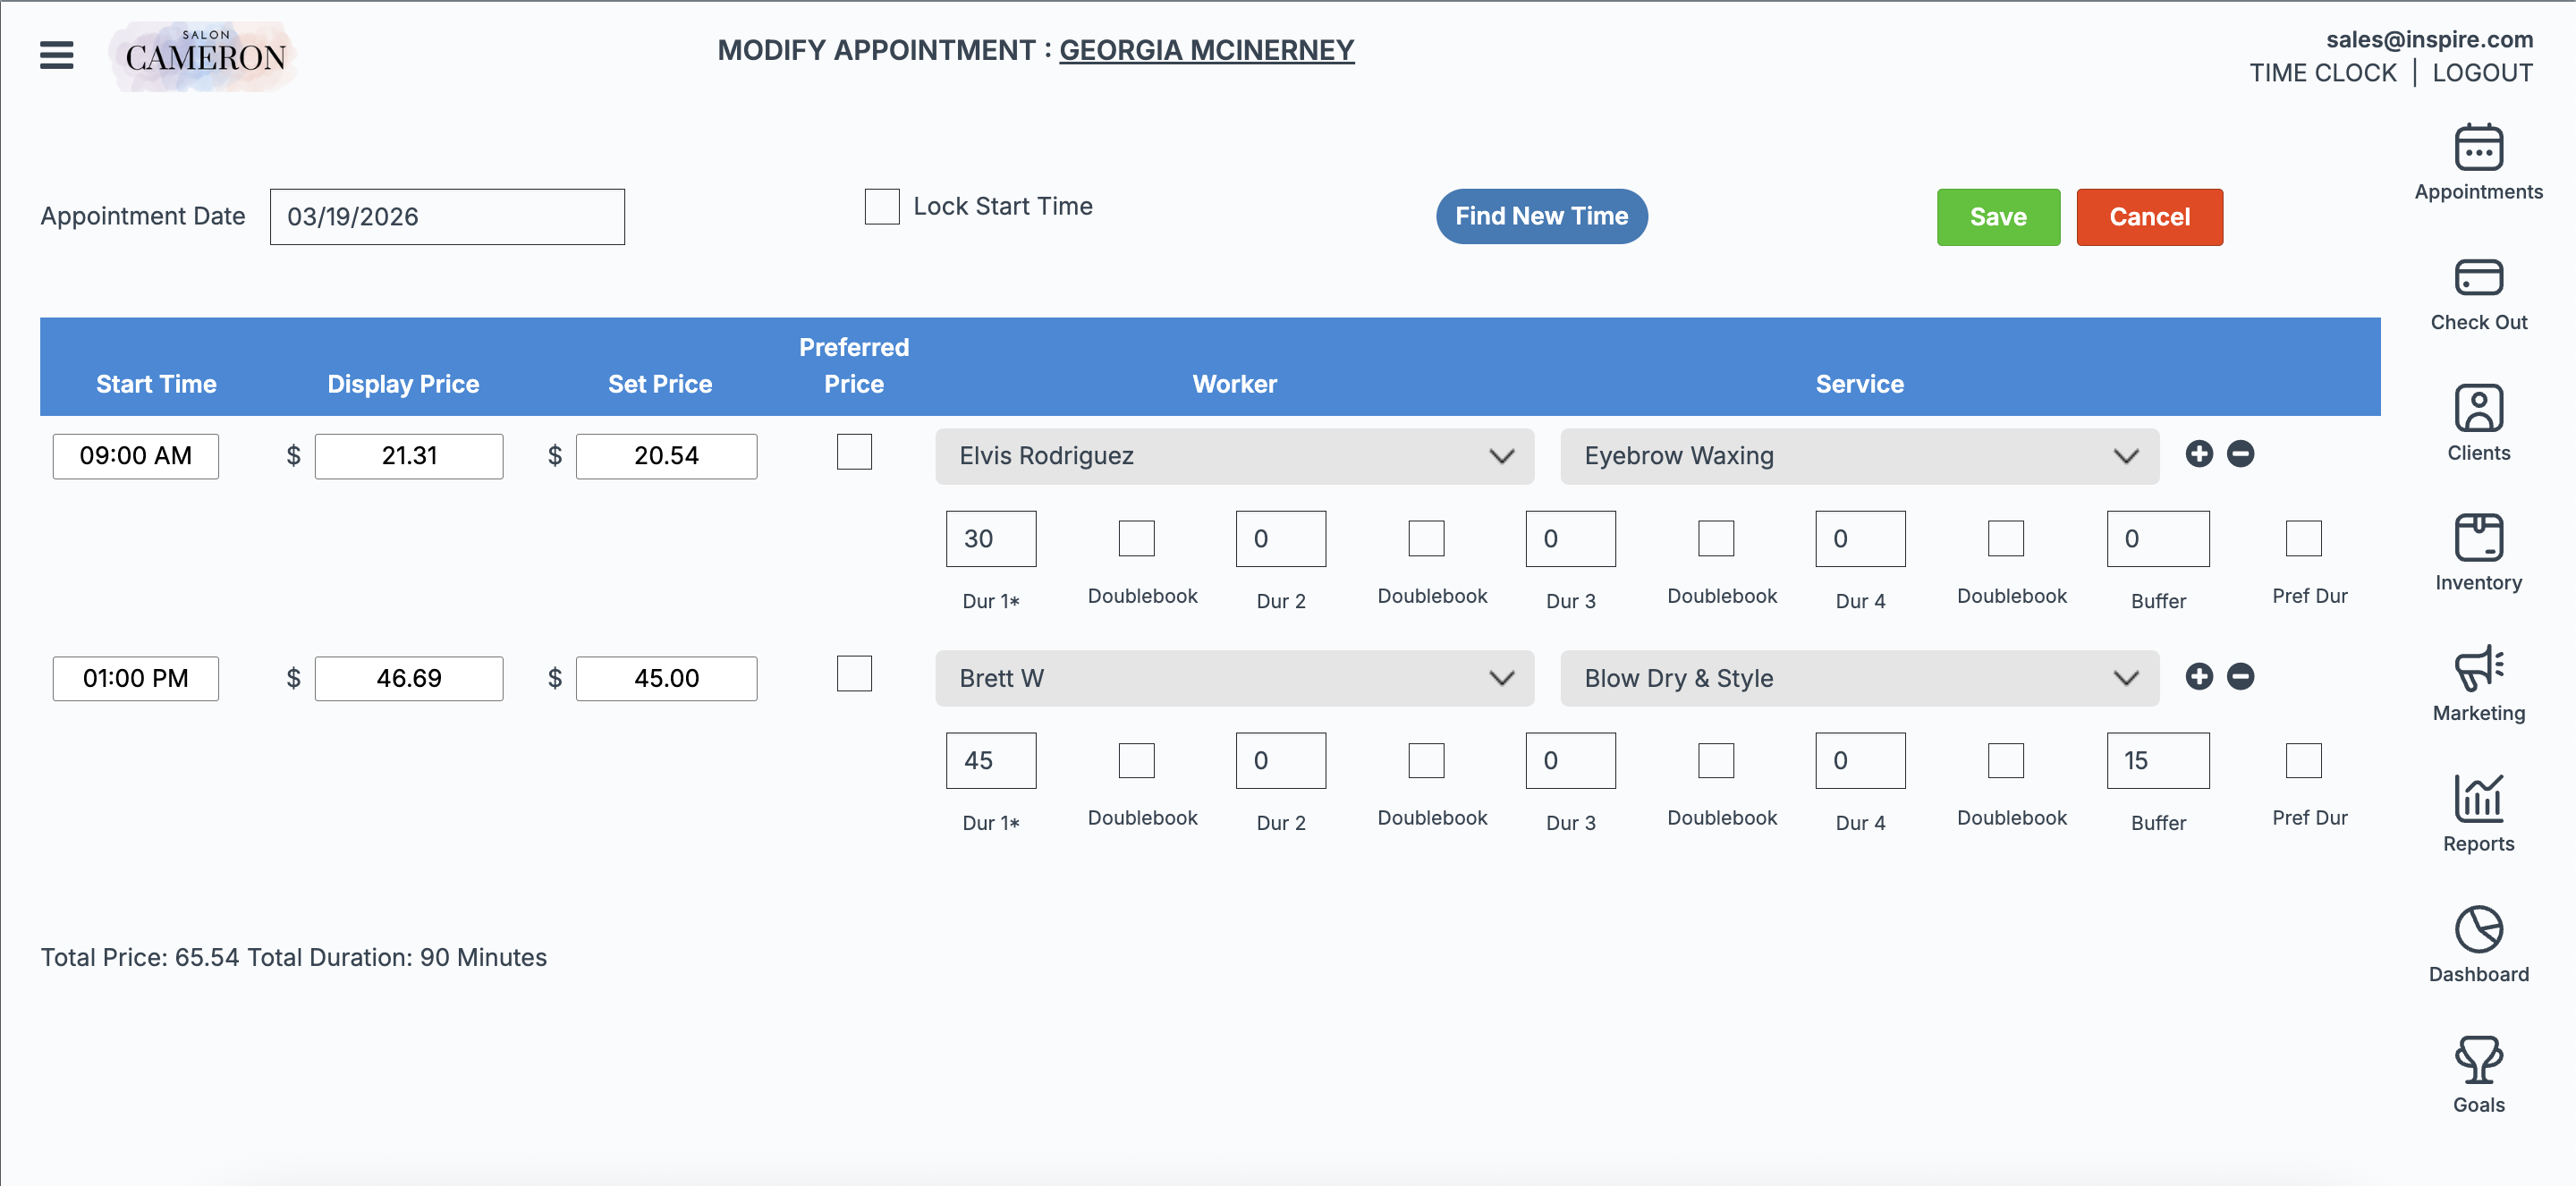The height and width of the screenshot is (1186, 2576).
Task: Click the Appointment Date input field
Action: 447,217
